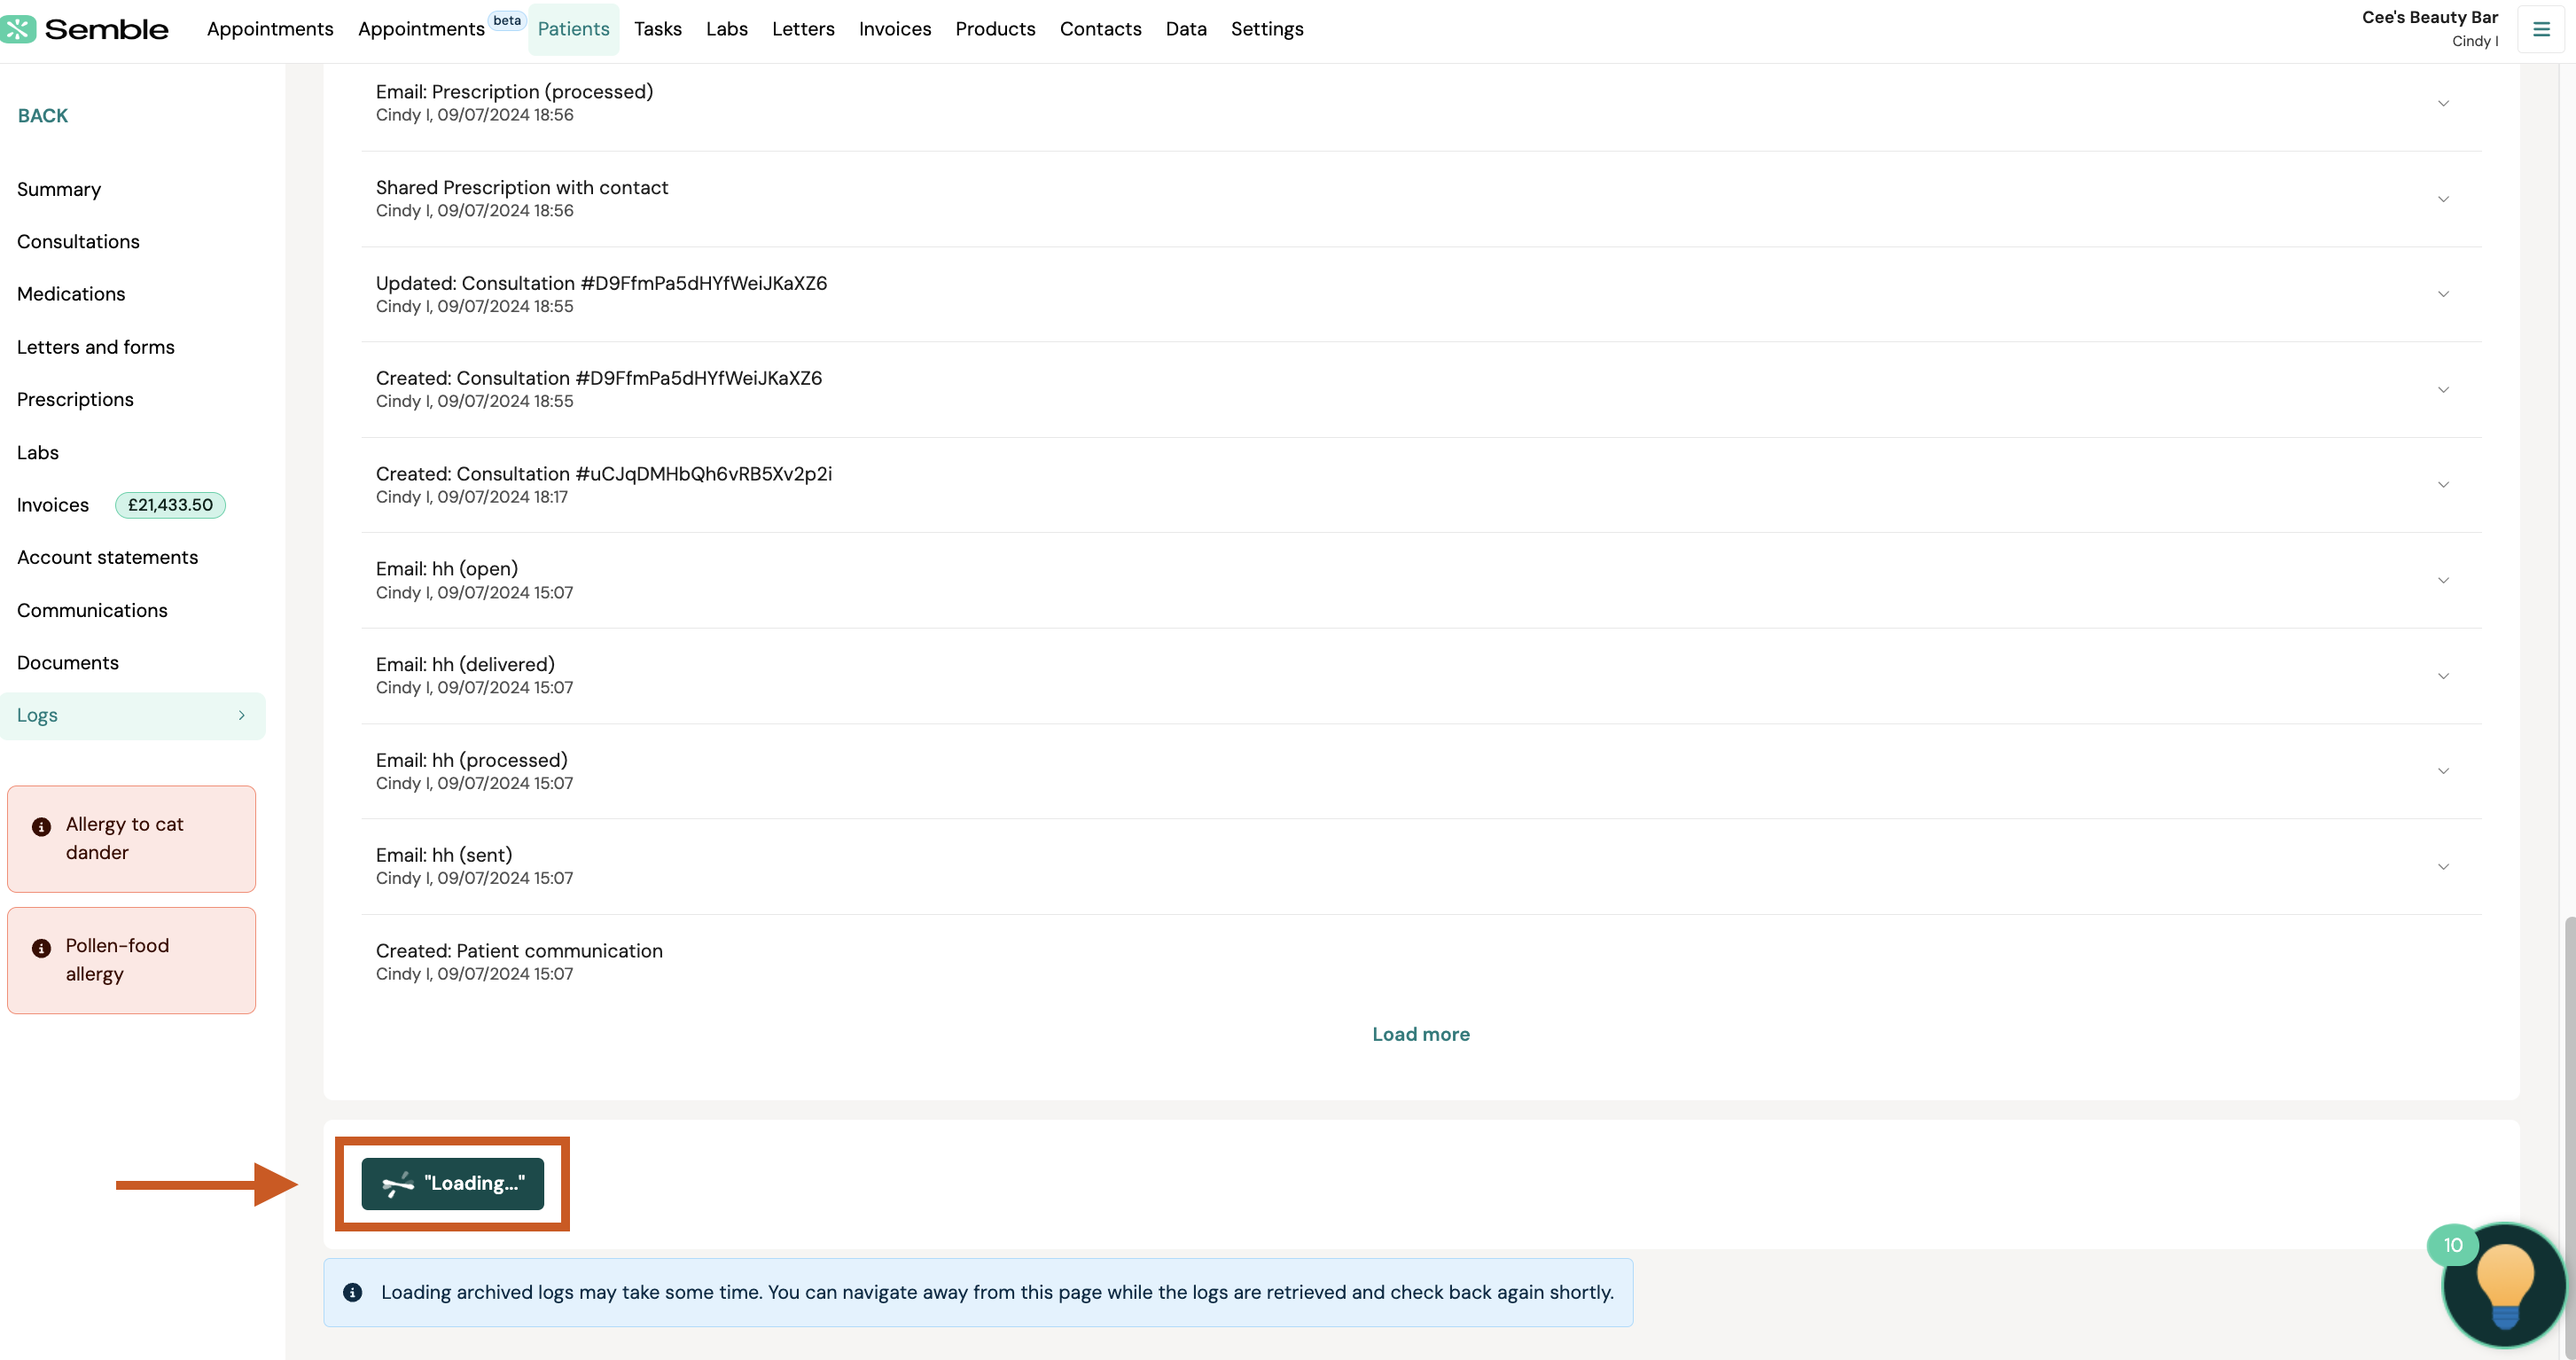The image size is (2576, 1360).
Task: Click the 10 notifications badge
Action: pyautogui.click(x=2452, y=1245)
